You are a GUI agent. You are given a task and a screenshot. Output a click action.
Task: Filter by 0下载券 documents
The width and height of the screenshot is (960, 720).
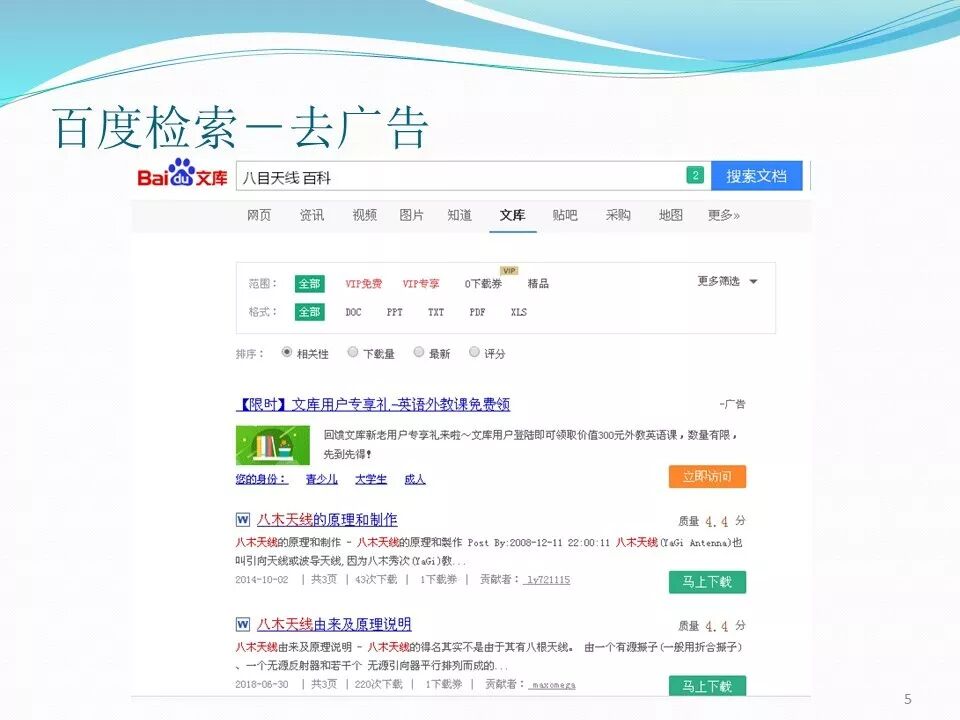[x=483, y=283]
